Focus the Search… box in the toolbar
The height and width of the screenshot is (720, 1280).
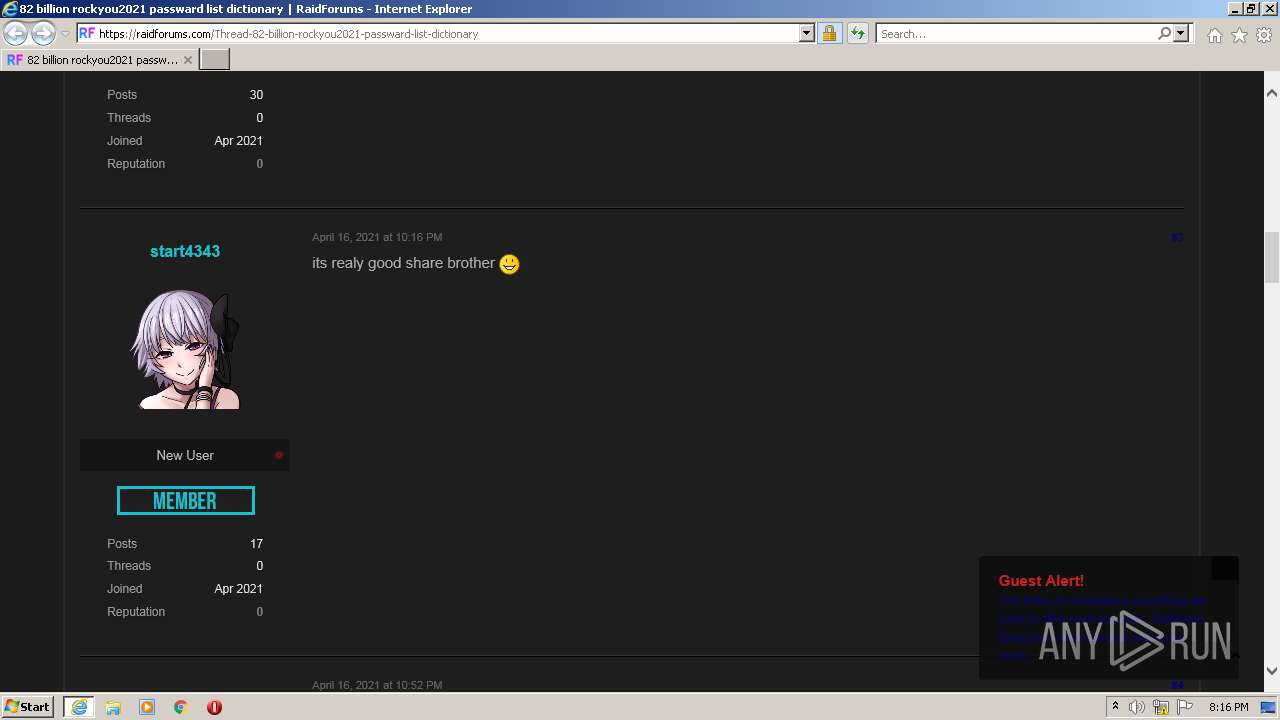coord(1016,33)
